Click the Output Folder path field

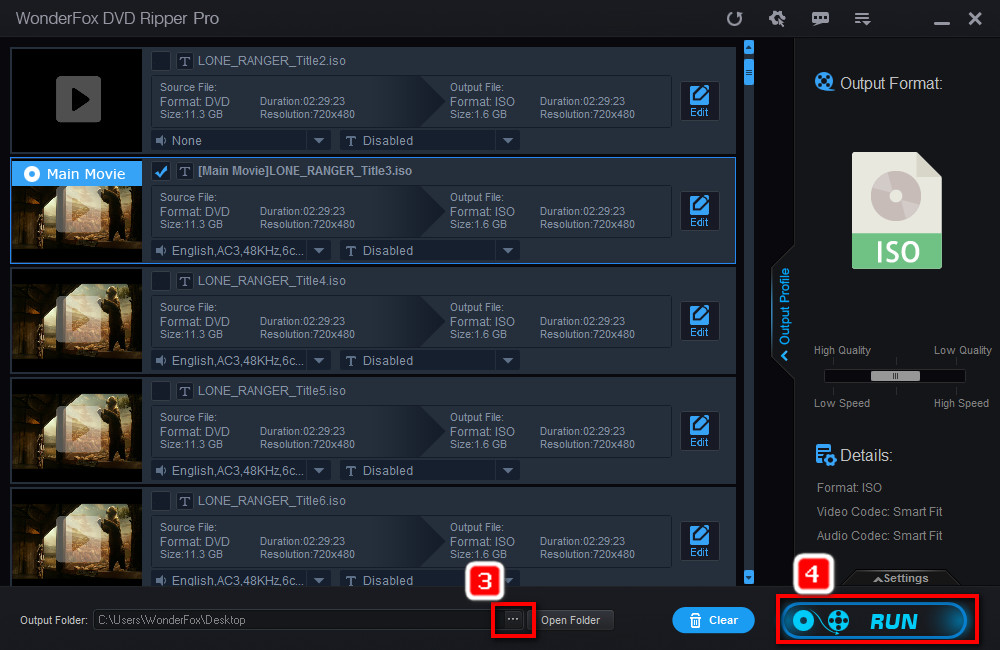[297, 619]
